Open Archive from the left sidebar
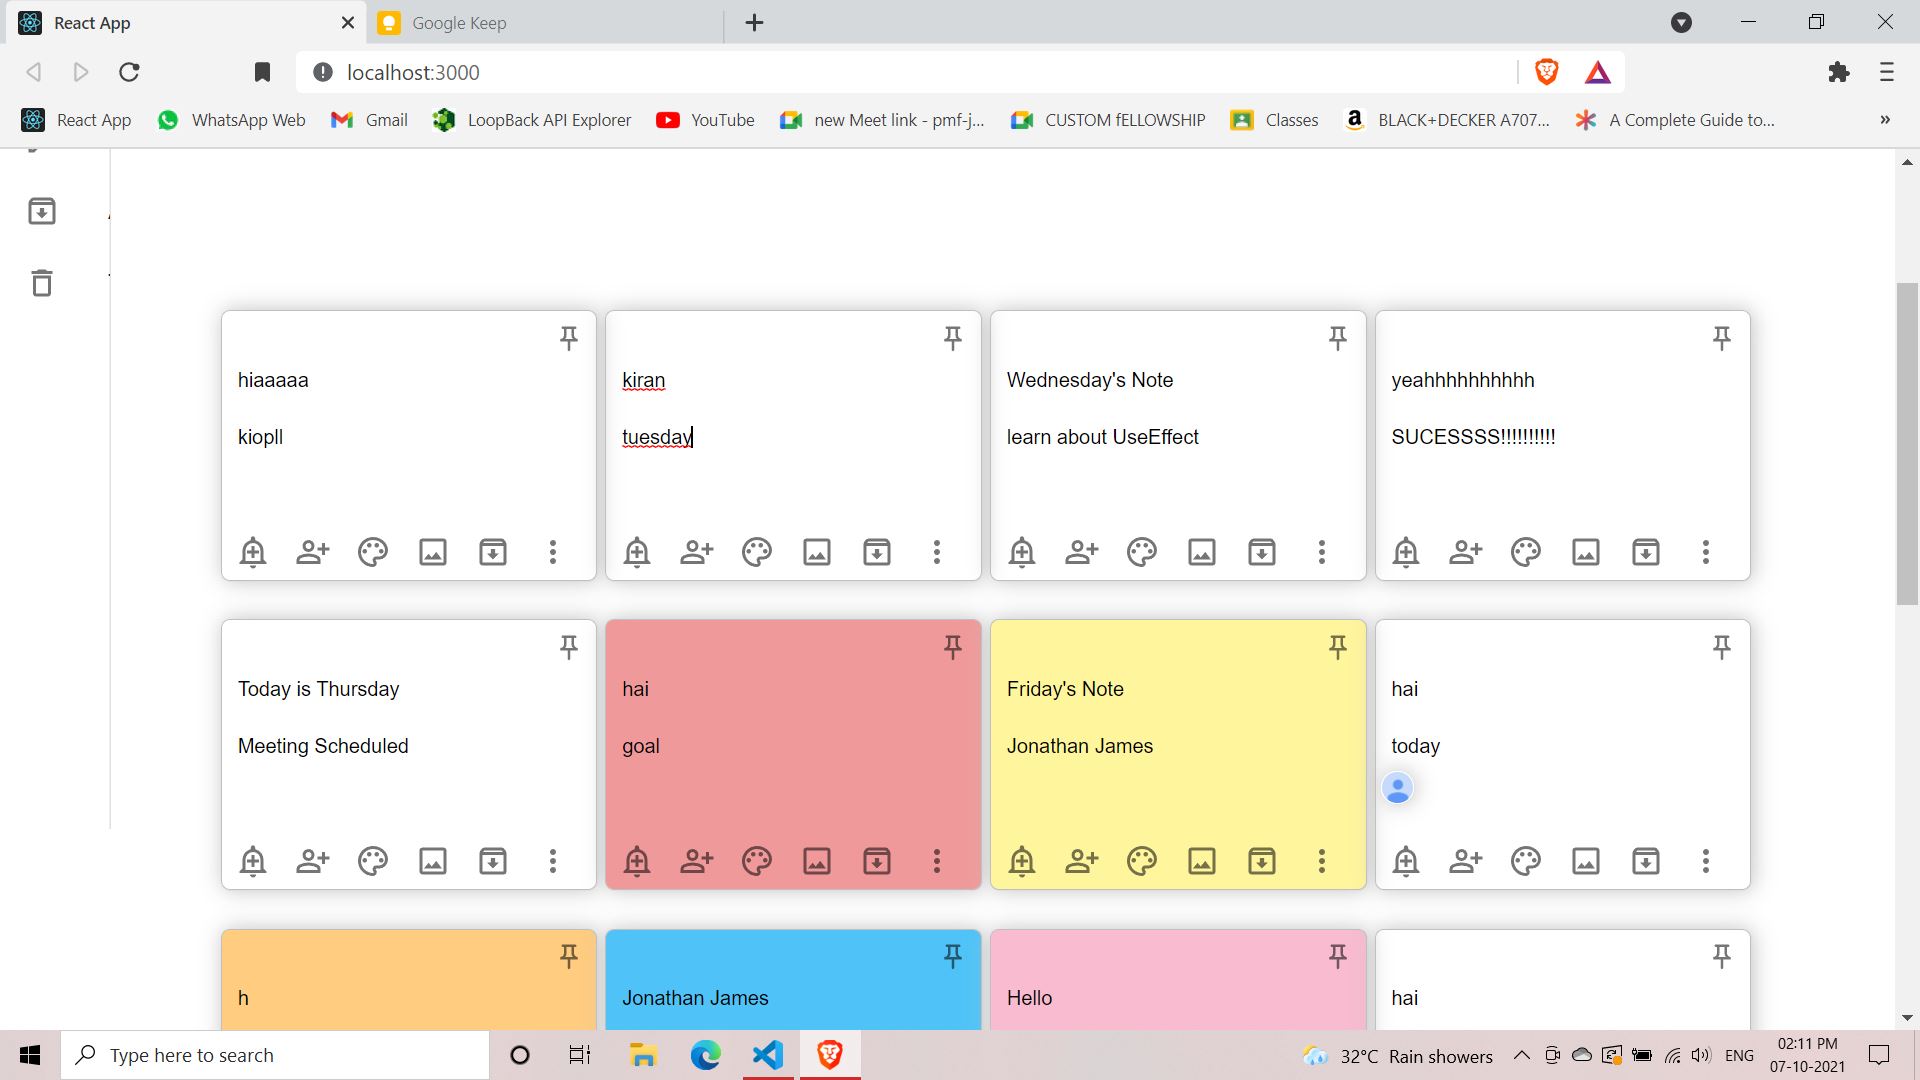 click(x=41, y=211)
